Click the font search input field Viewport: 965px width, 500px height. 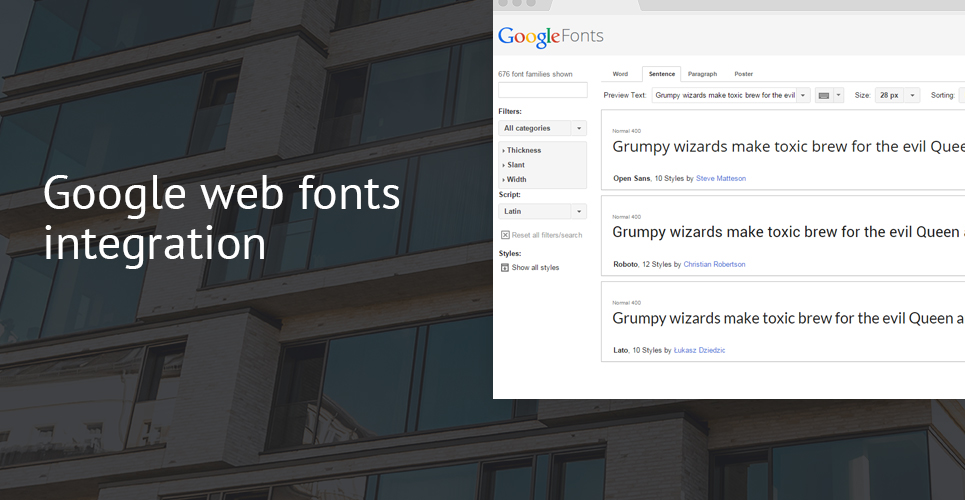point(542,90)
